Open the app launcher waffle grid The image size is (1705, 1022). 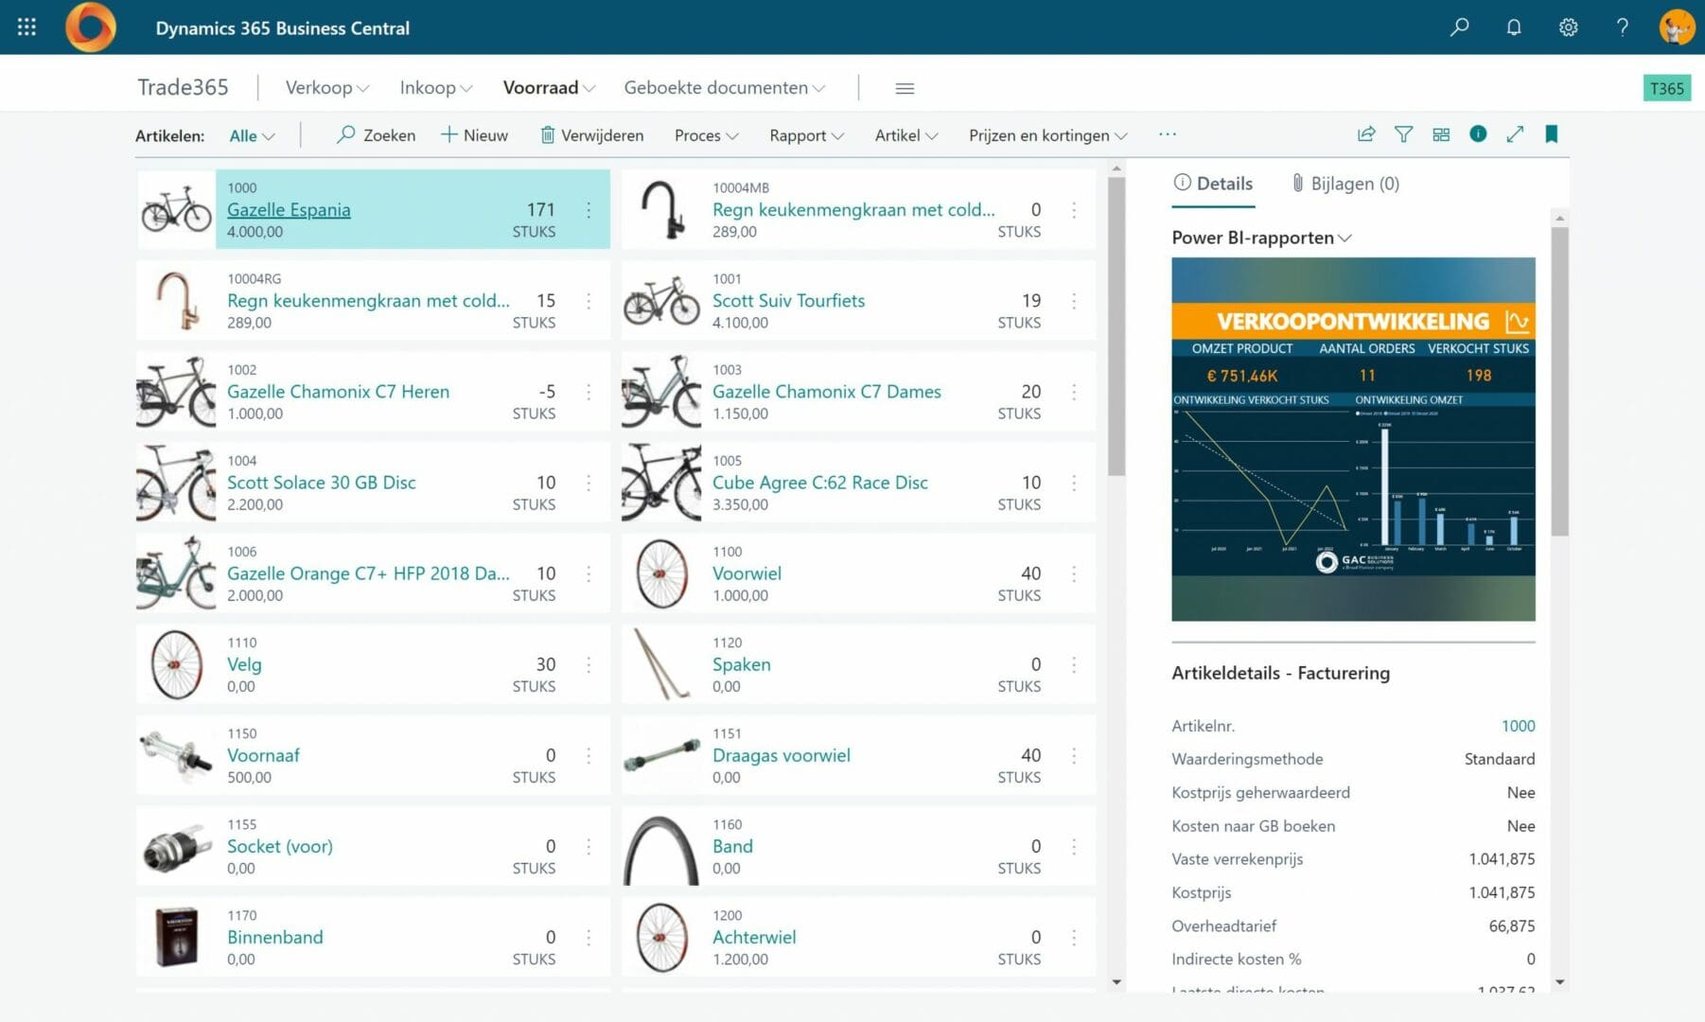pyautogui.click(x=27, y=27)
